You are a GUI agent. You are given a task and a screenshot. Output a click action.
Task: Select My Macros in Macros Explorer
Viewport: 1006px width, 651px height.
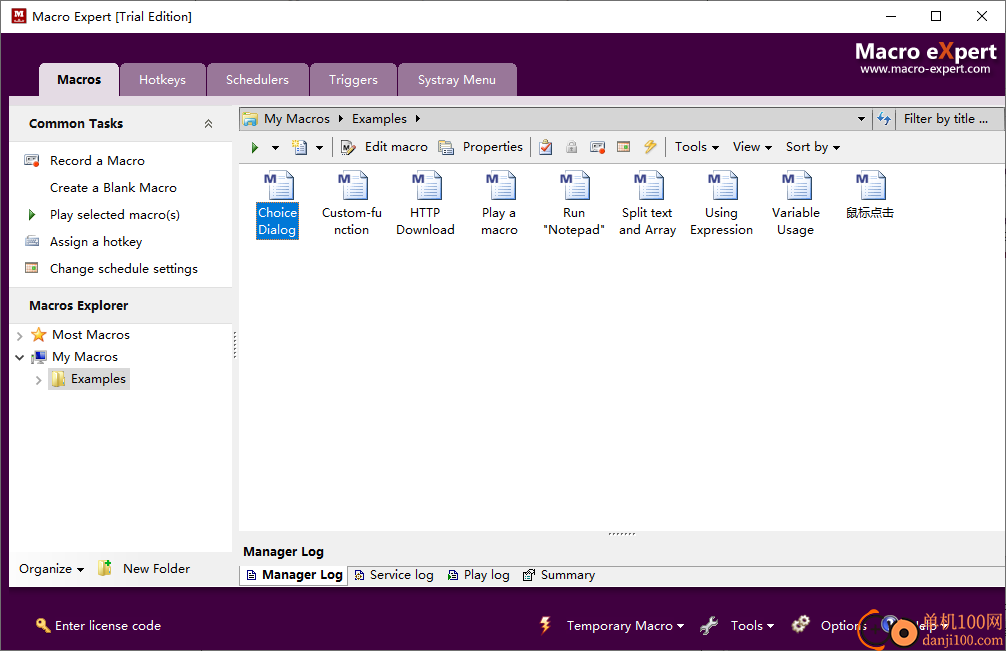click(85, 357)
